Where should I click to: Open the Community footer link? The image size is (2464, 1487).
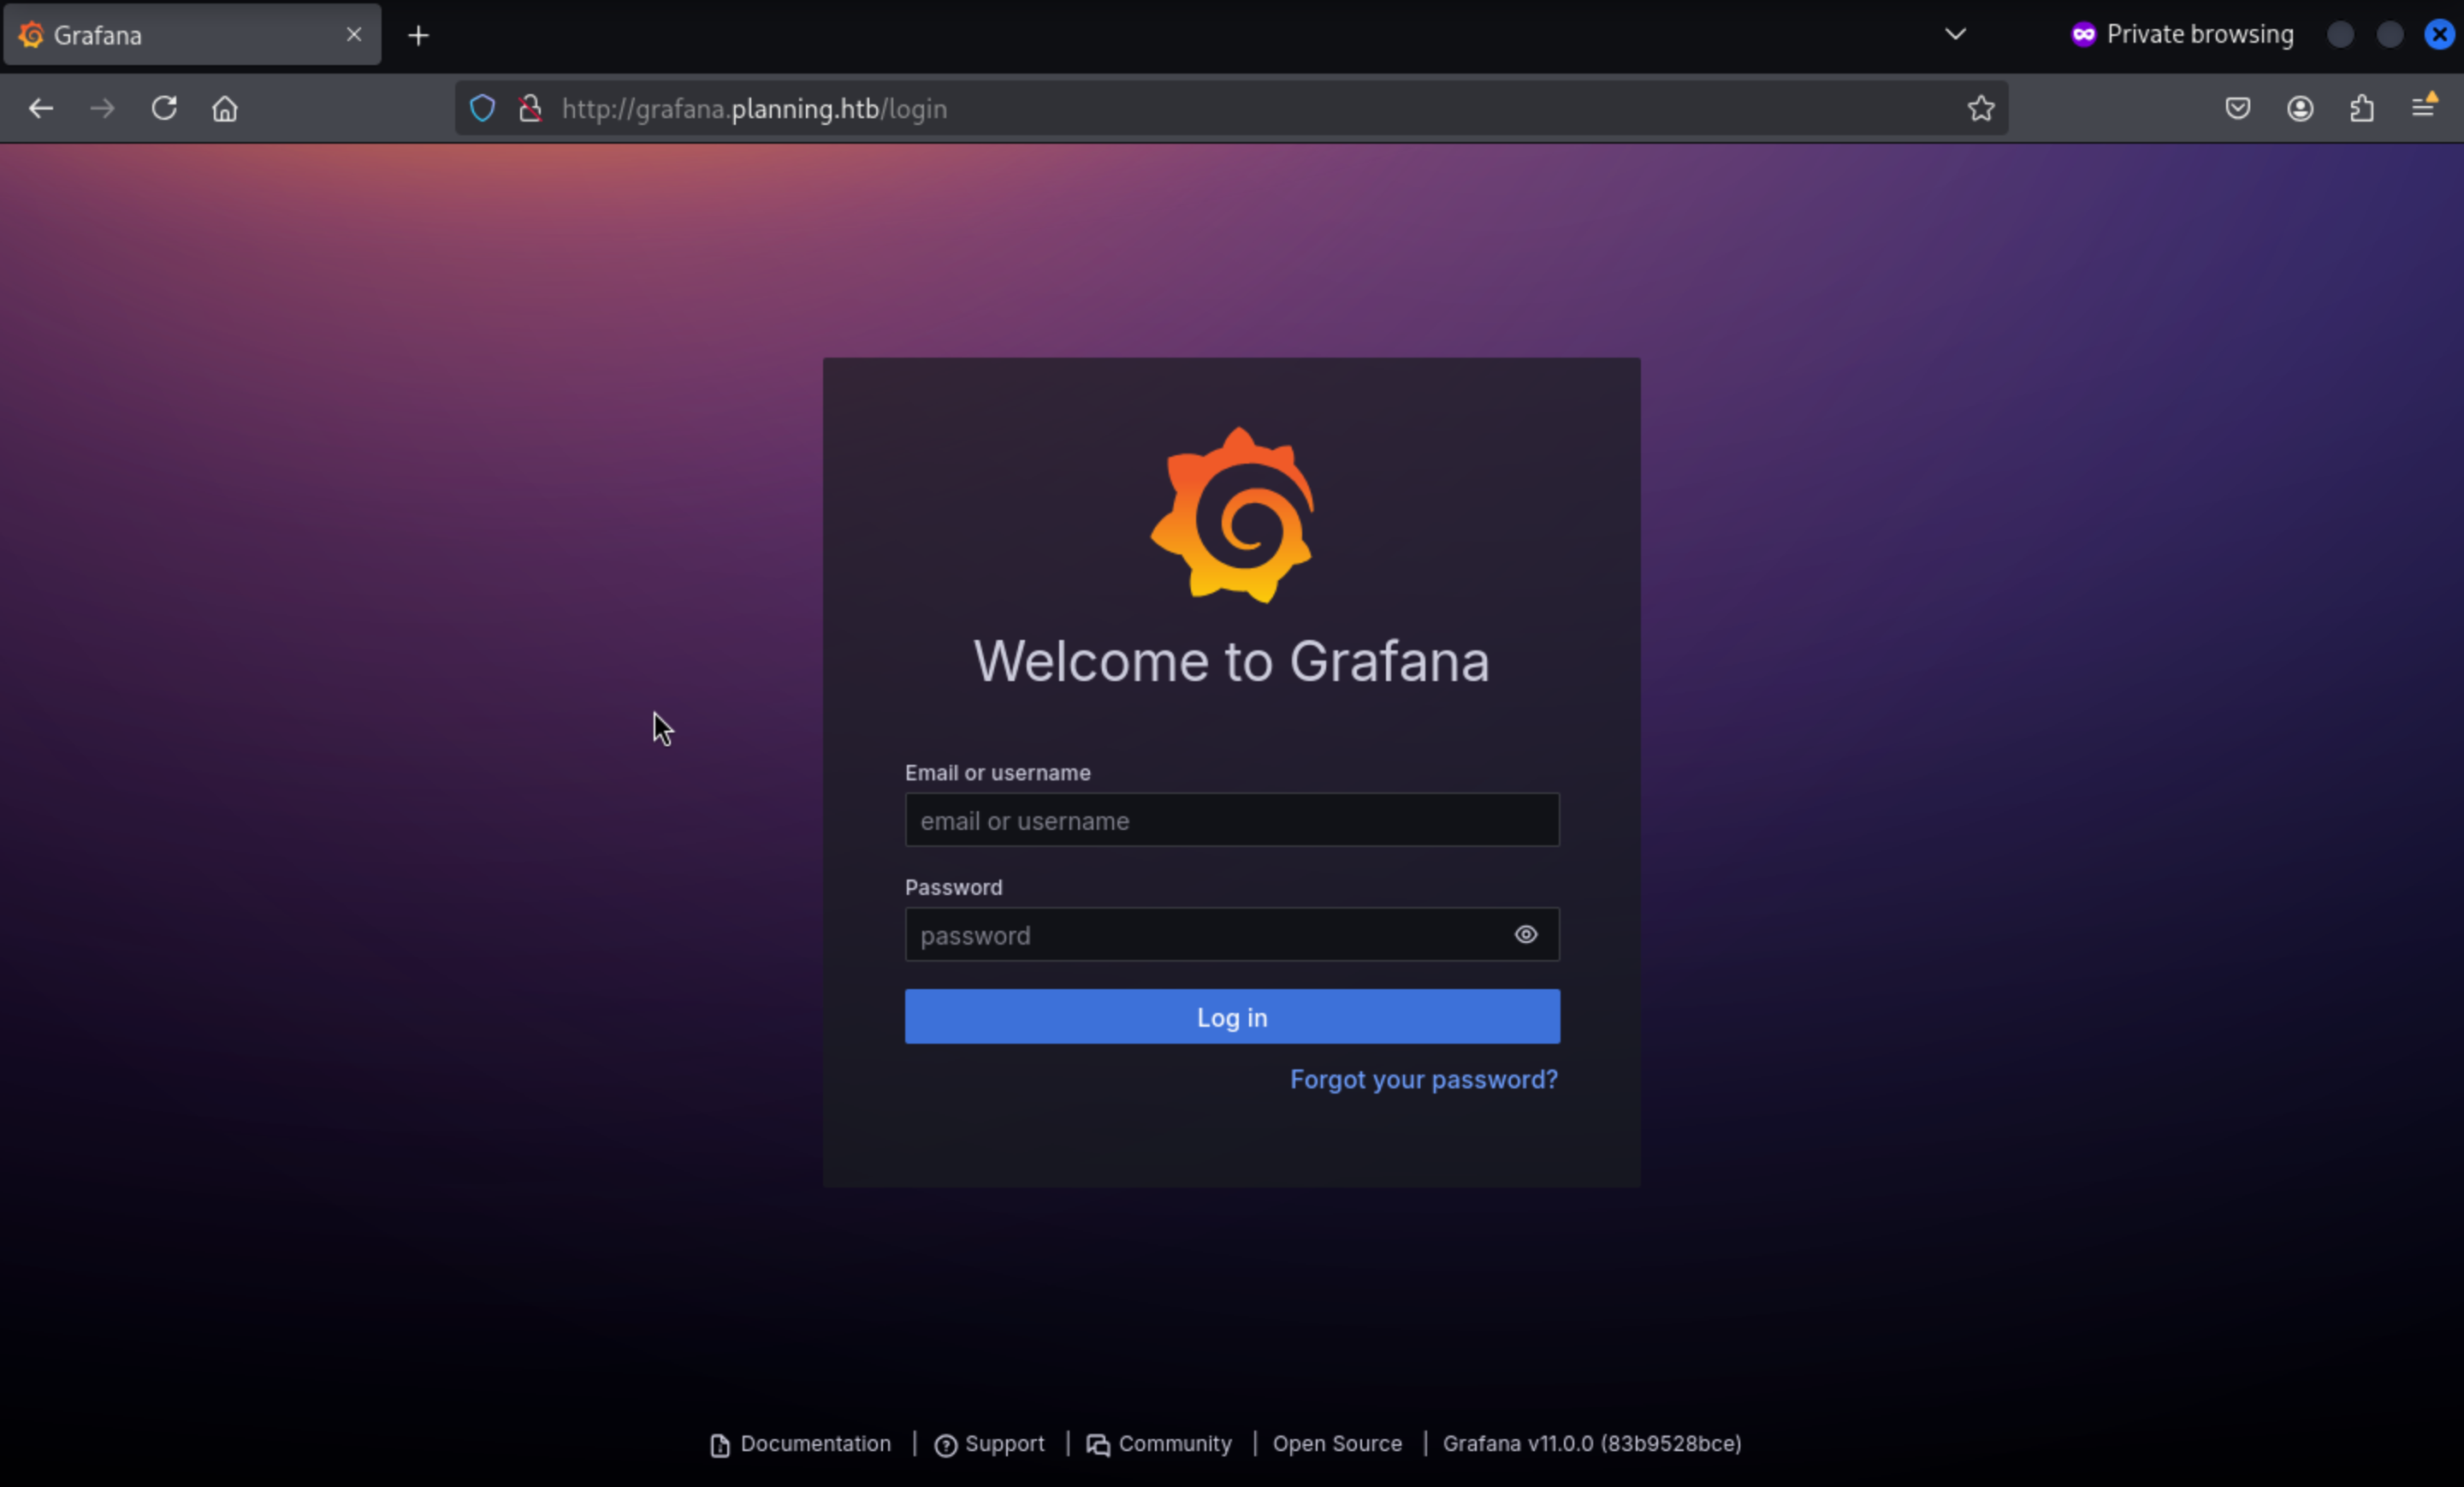[1174, 1443]
